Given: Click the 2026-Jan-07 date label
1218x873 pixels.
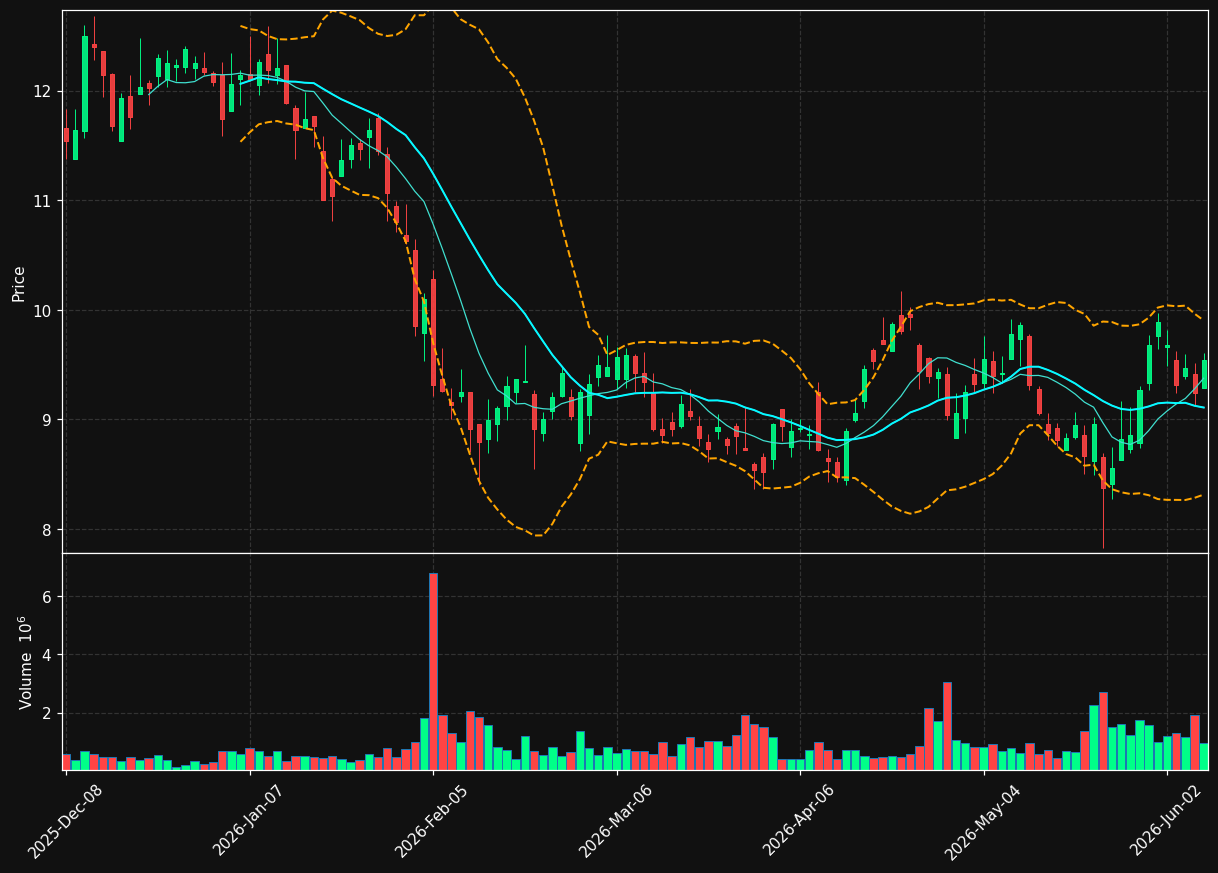Looking at the screenshot, I should (x=249, y=821).
